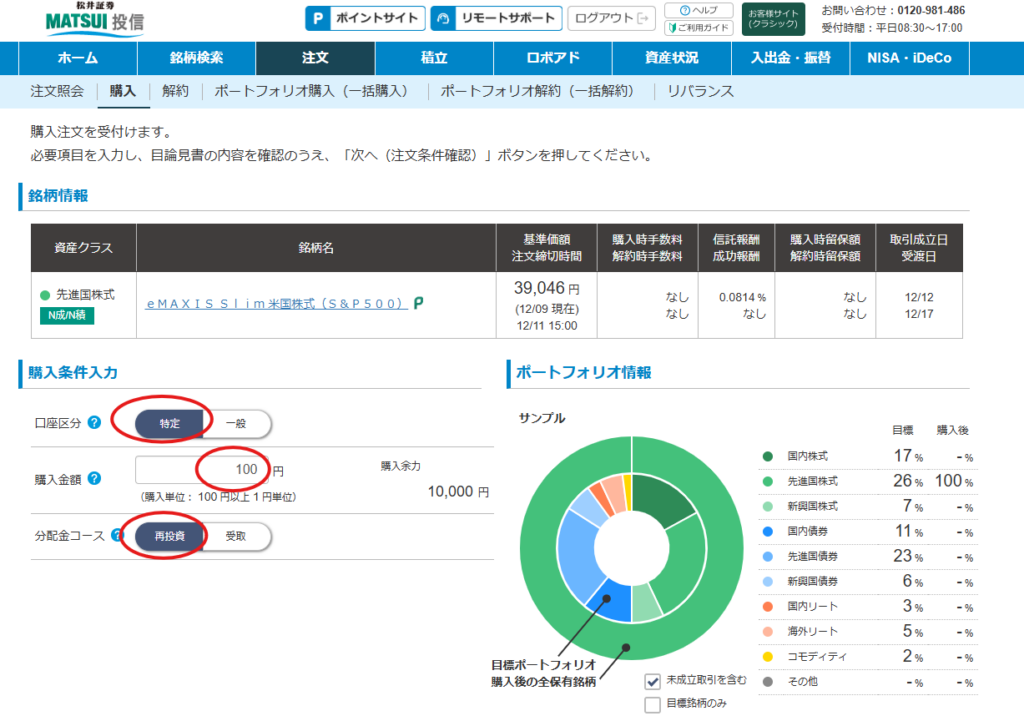
Task: Open the ご利用ガイド guide link
Action: (x=698, y=27)
